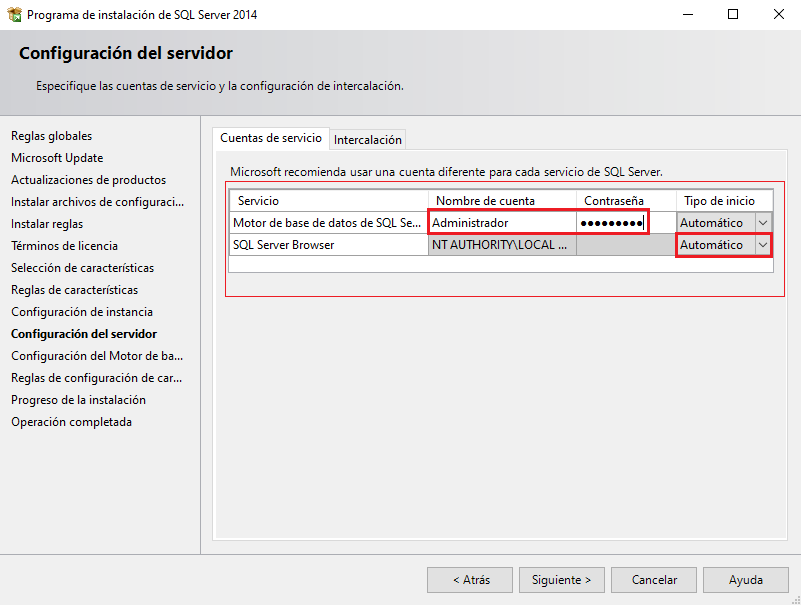Image resolution: width=802 pixels, height=607 pixels.
Task: Click the bold Configuración del servidor step
Action: pyautogui.click(x=84, y=334)
